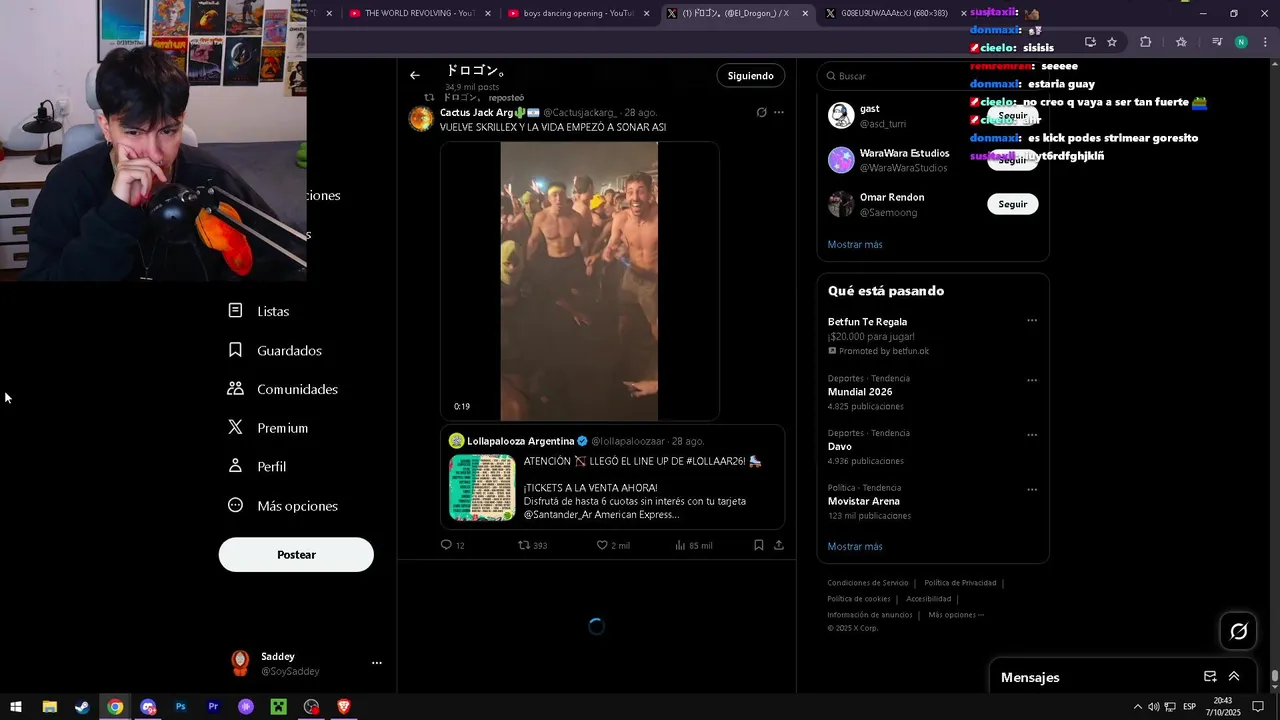This screenshot has height=720, width=1280.
Task: Repost the Cactus Jack Arg post
Action: [532, 545]
